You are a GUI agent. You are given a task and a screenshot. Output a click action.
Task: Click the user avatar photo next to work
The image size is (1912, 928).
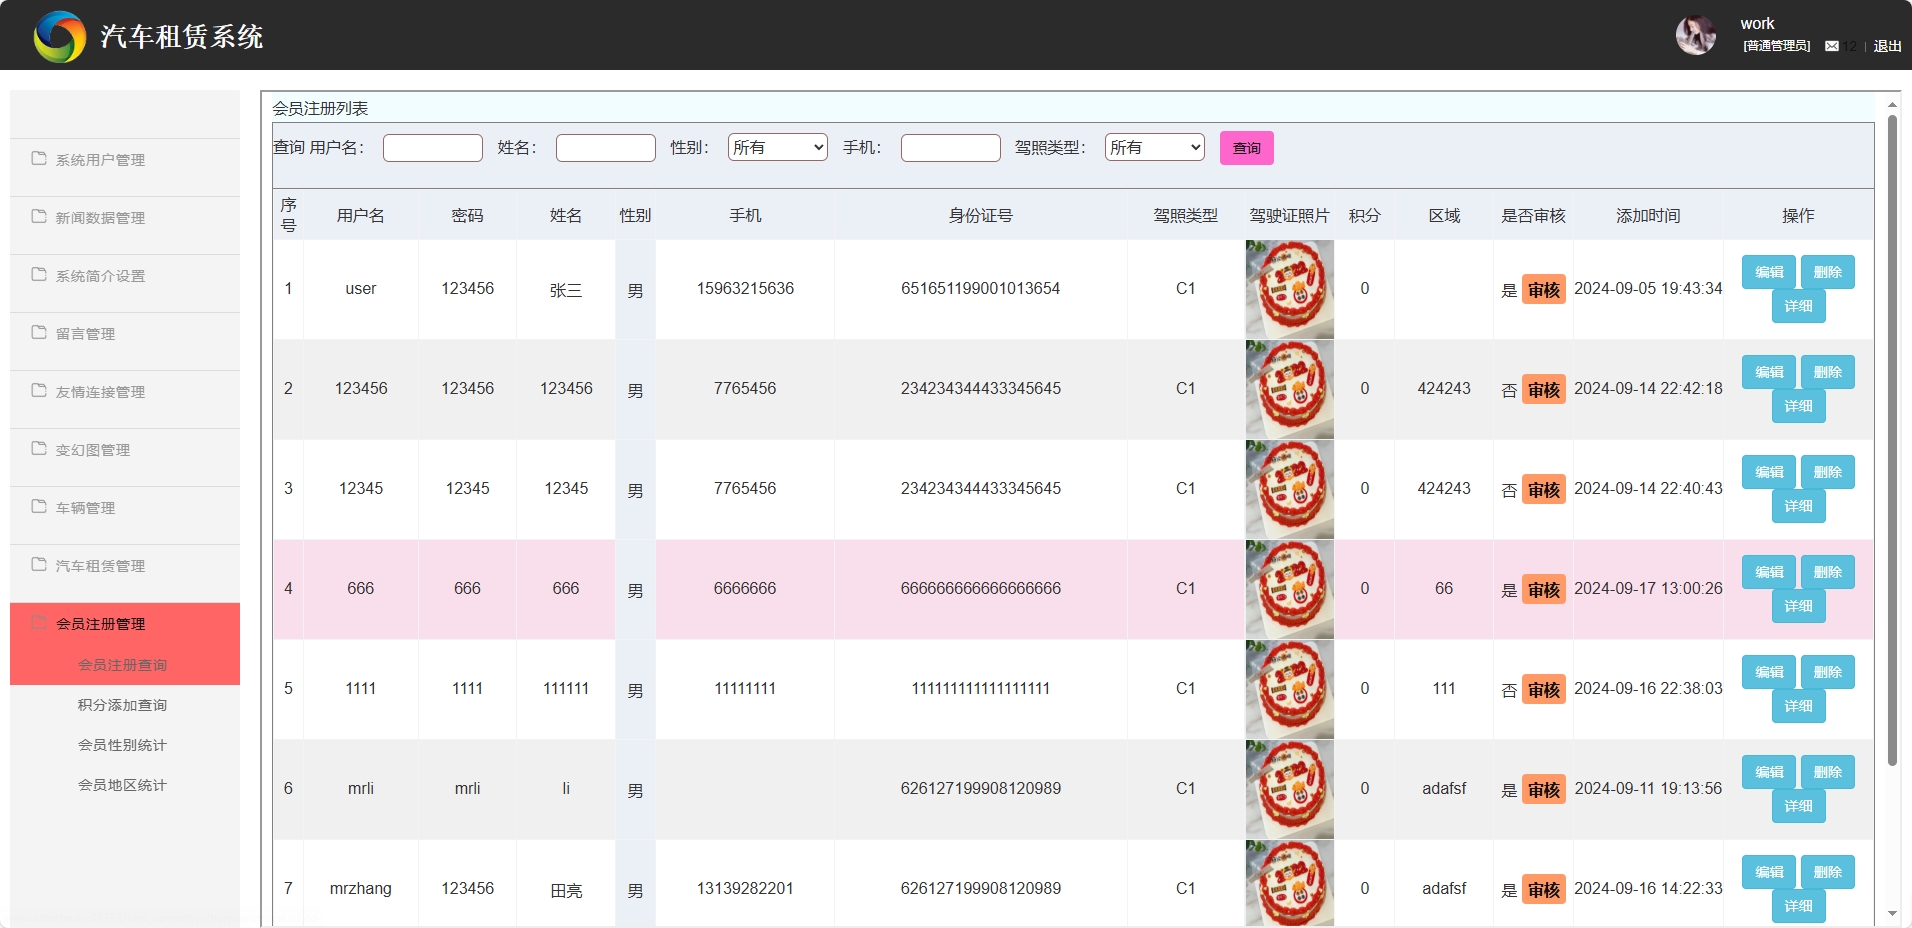pos(1696,34)
